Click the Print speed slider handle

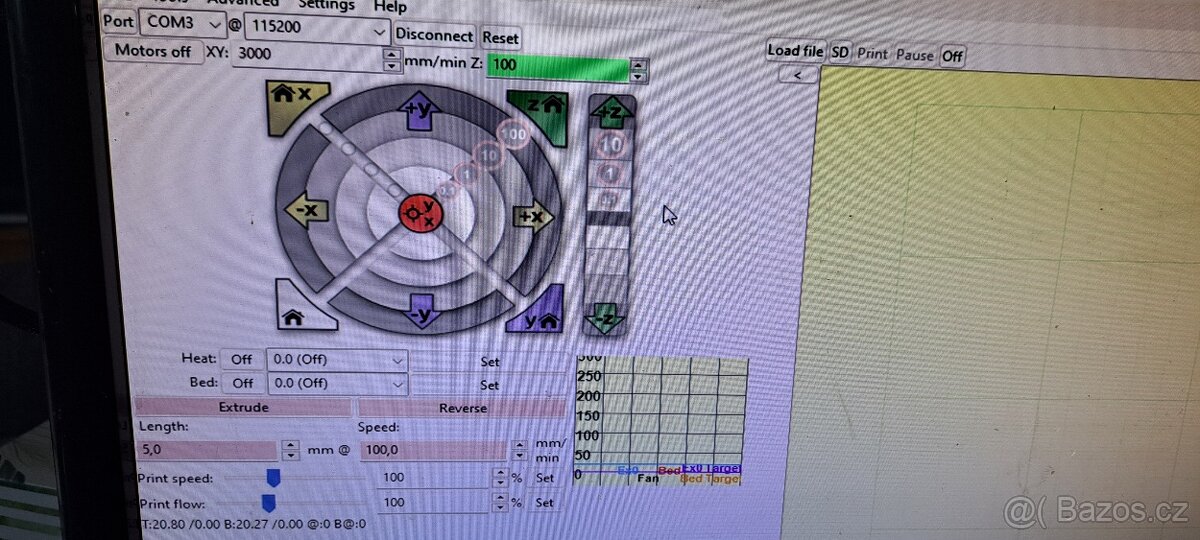(273, 477)
